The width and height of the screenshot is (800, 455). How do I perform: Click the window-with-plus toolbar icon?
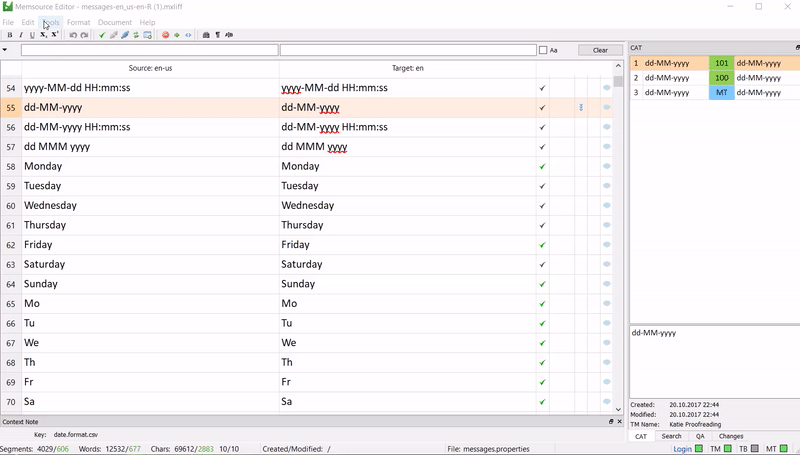pos(147,35)
